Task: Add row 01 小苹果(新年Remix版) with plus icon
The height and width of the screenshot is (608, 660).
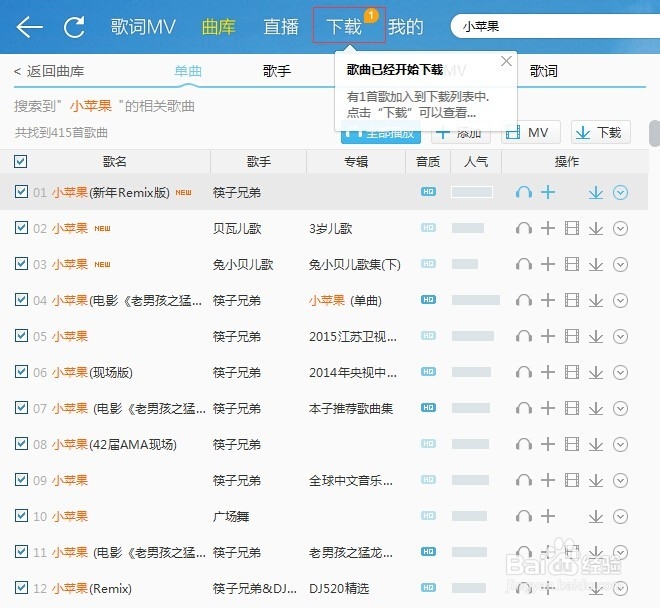Action: (548, 192)
